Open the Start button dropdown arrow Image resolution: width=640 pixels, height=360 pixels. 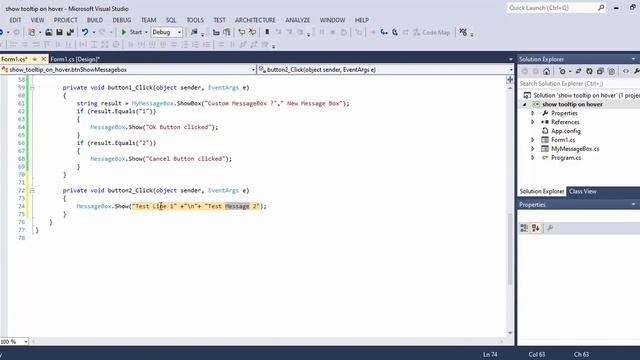click(x=146, y=32)
